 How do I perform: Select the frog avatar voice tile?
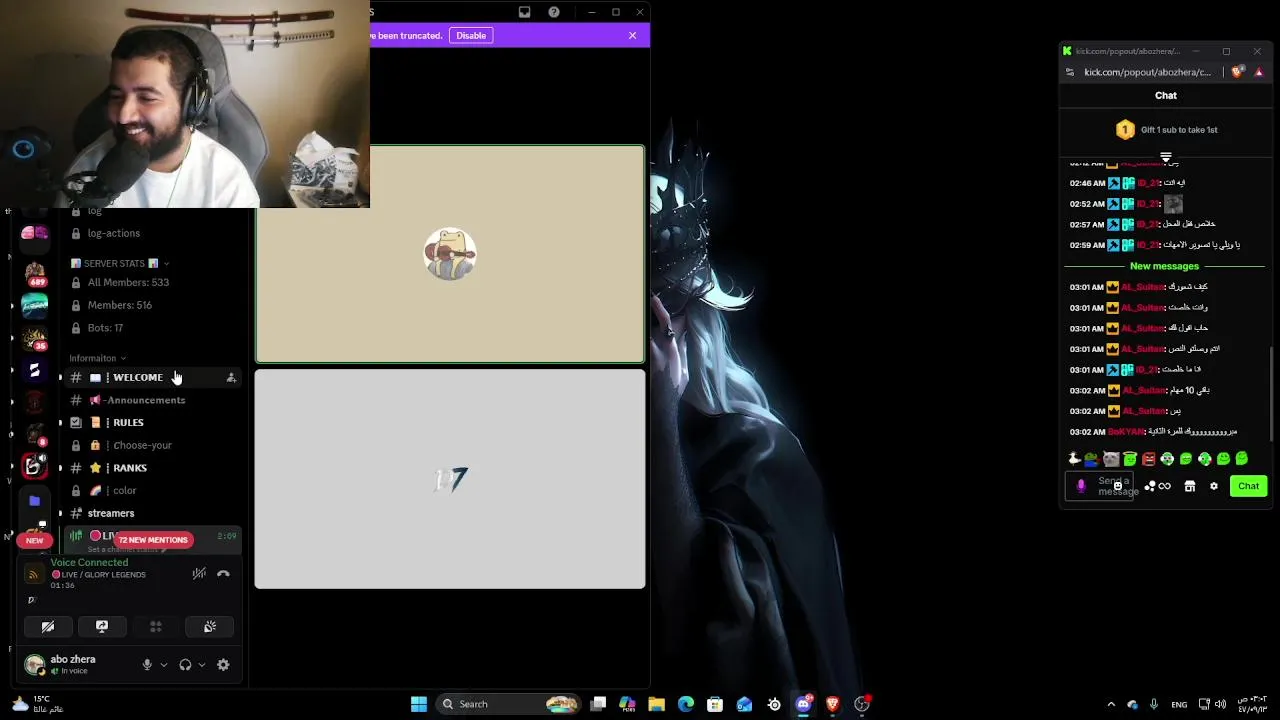450,254
